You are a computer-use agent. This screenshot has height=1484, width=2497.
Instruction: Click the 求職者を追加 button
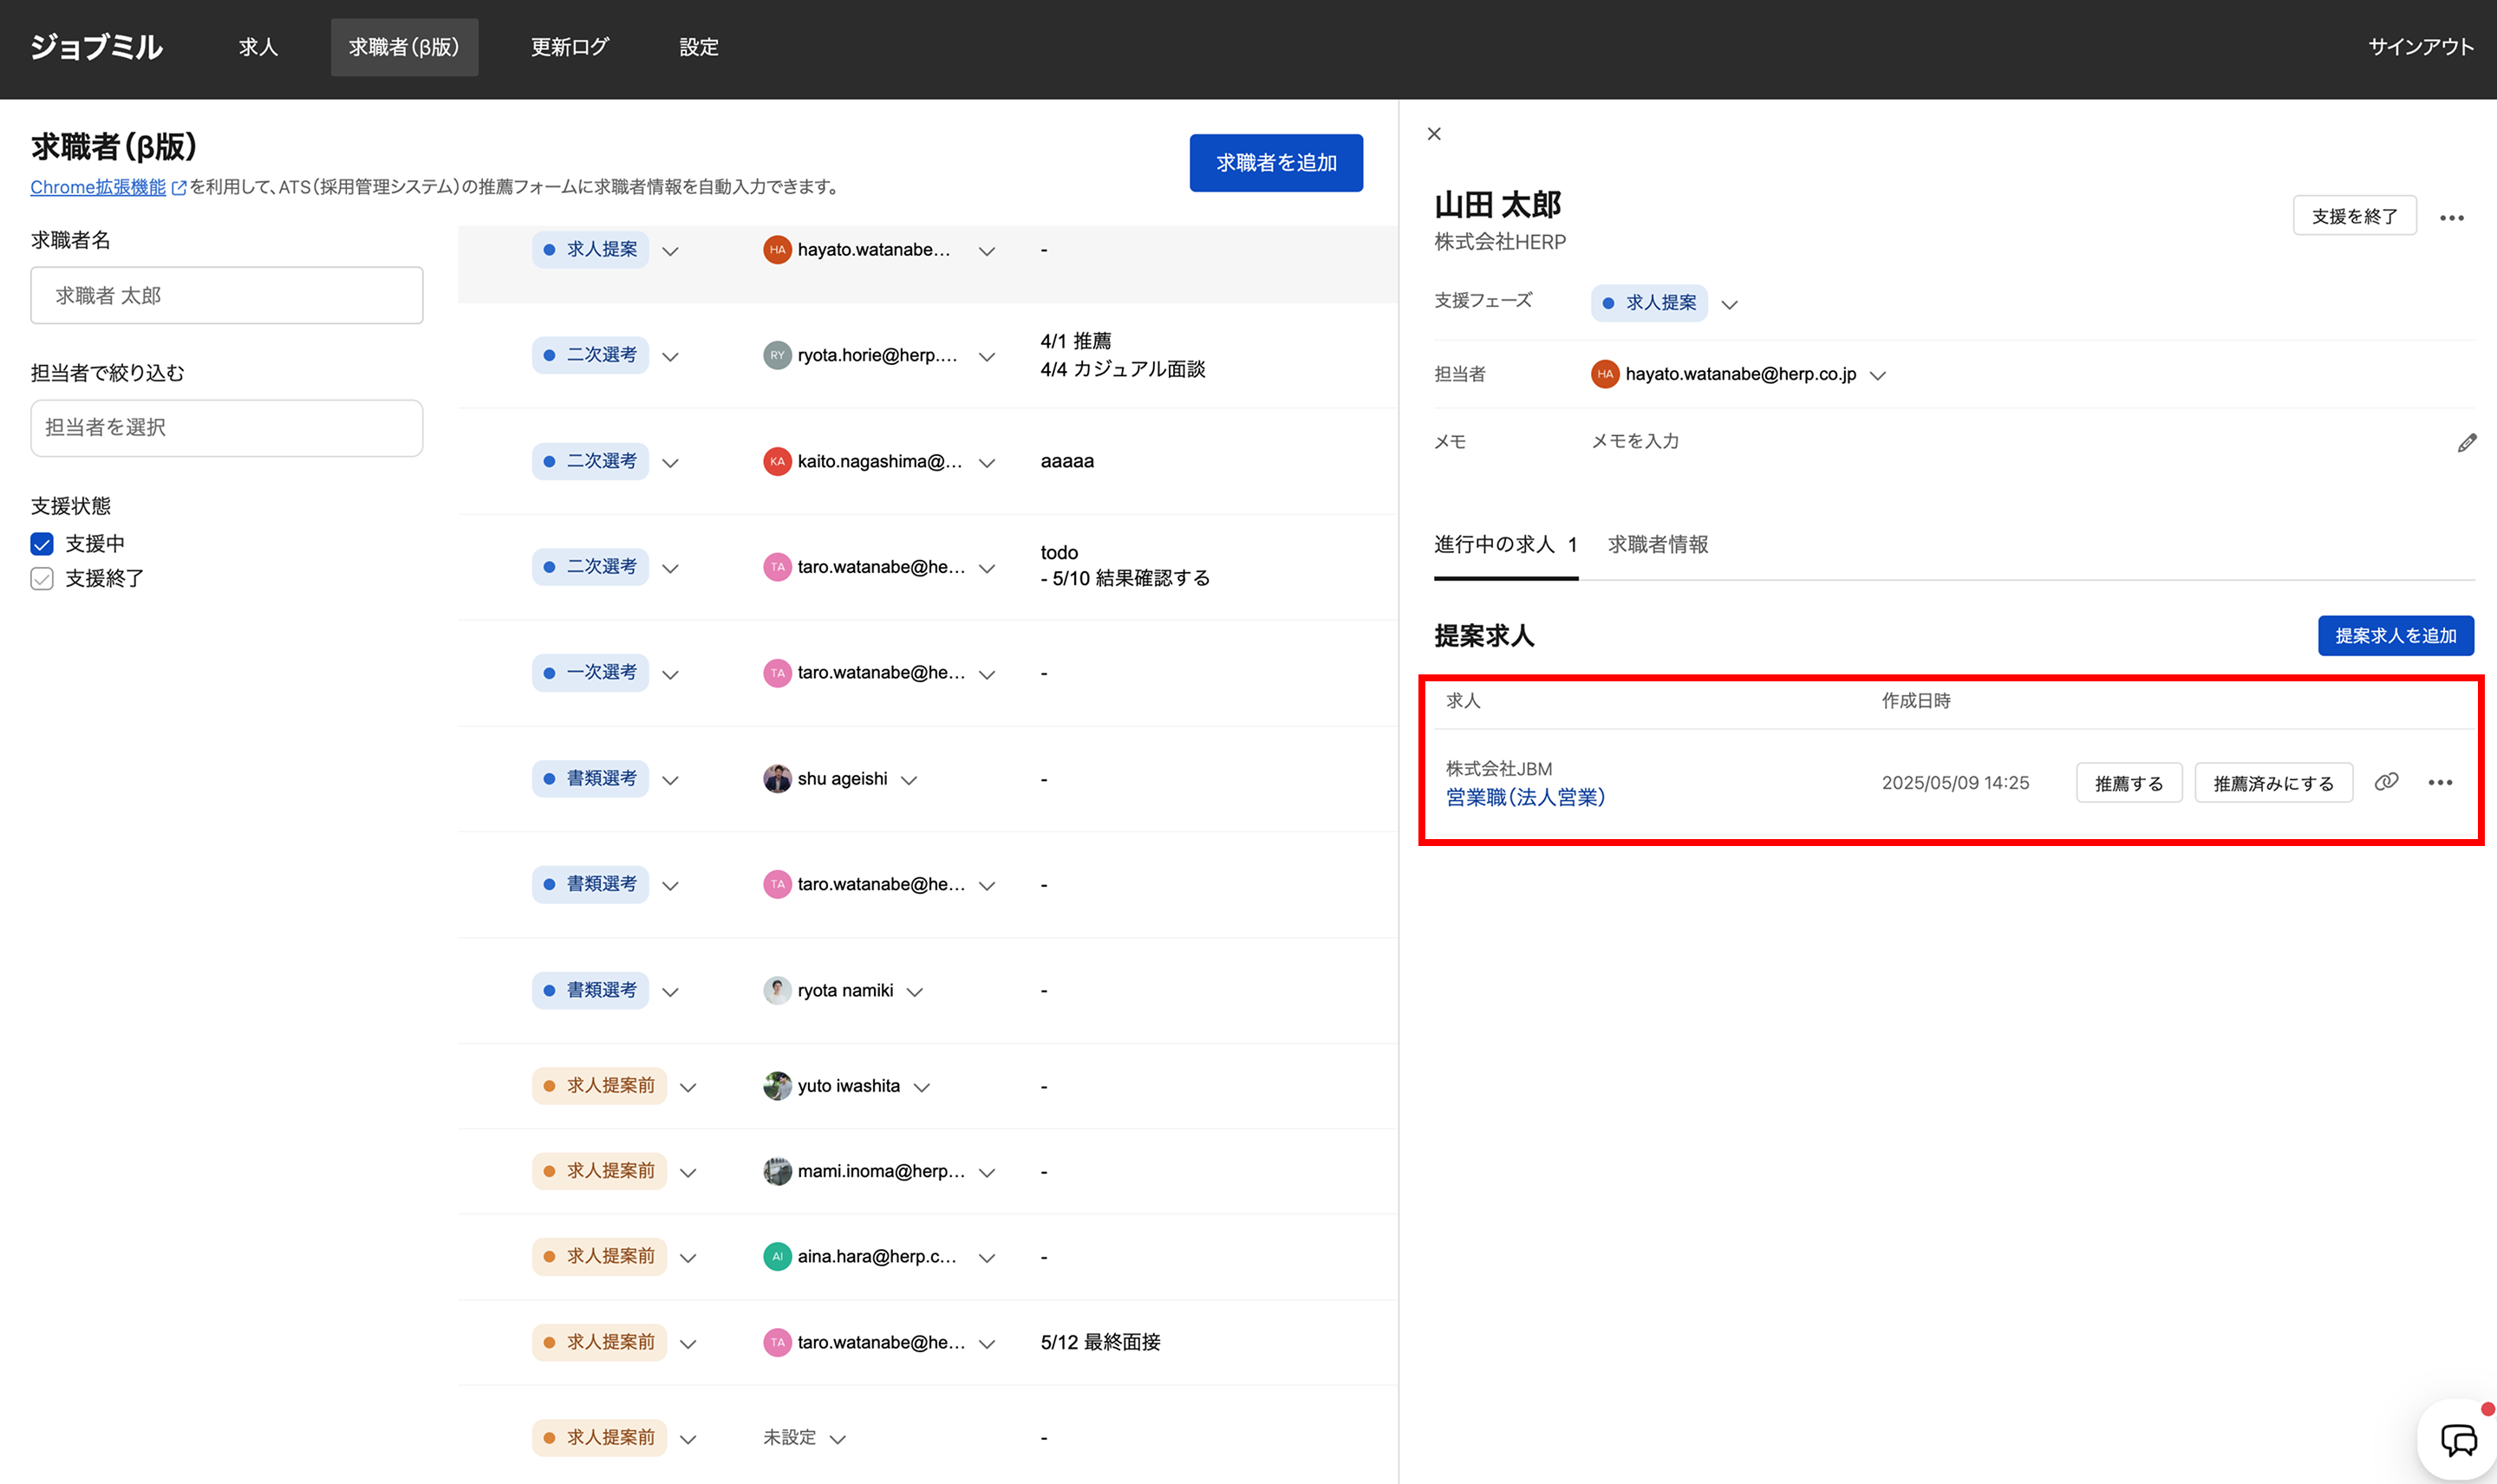point(1275,163)
